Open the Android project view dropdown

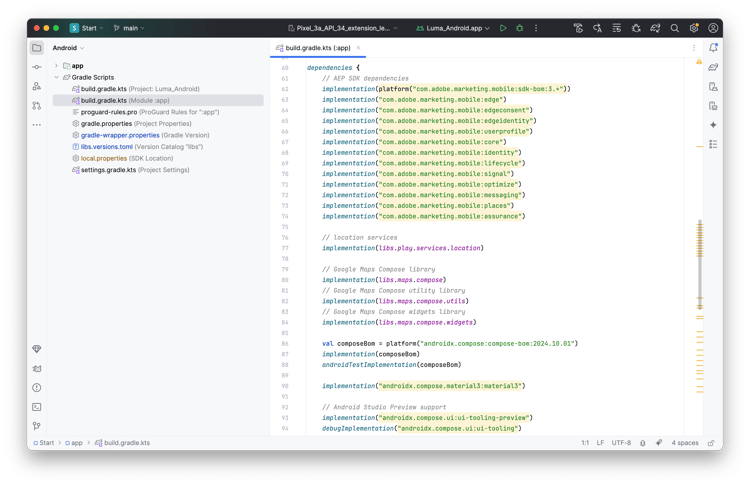tap(68, 48)
